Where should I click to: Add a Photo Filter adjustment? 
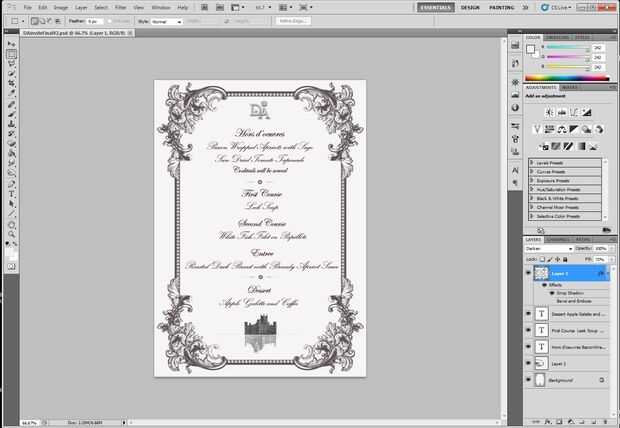(x=586, y=129)
